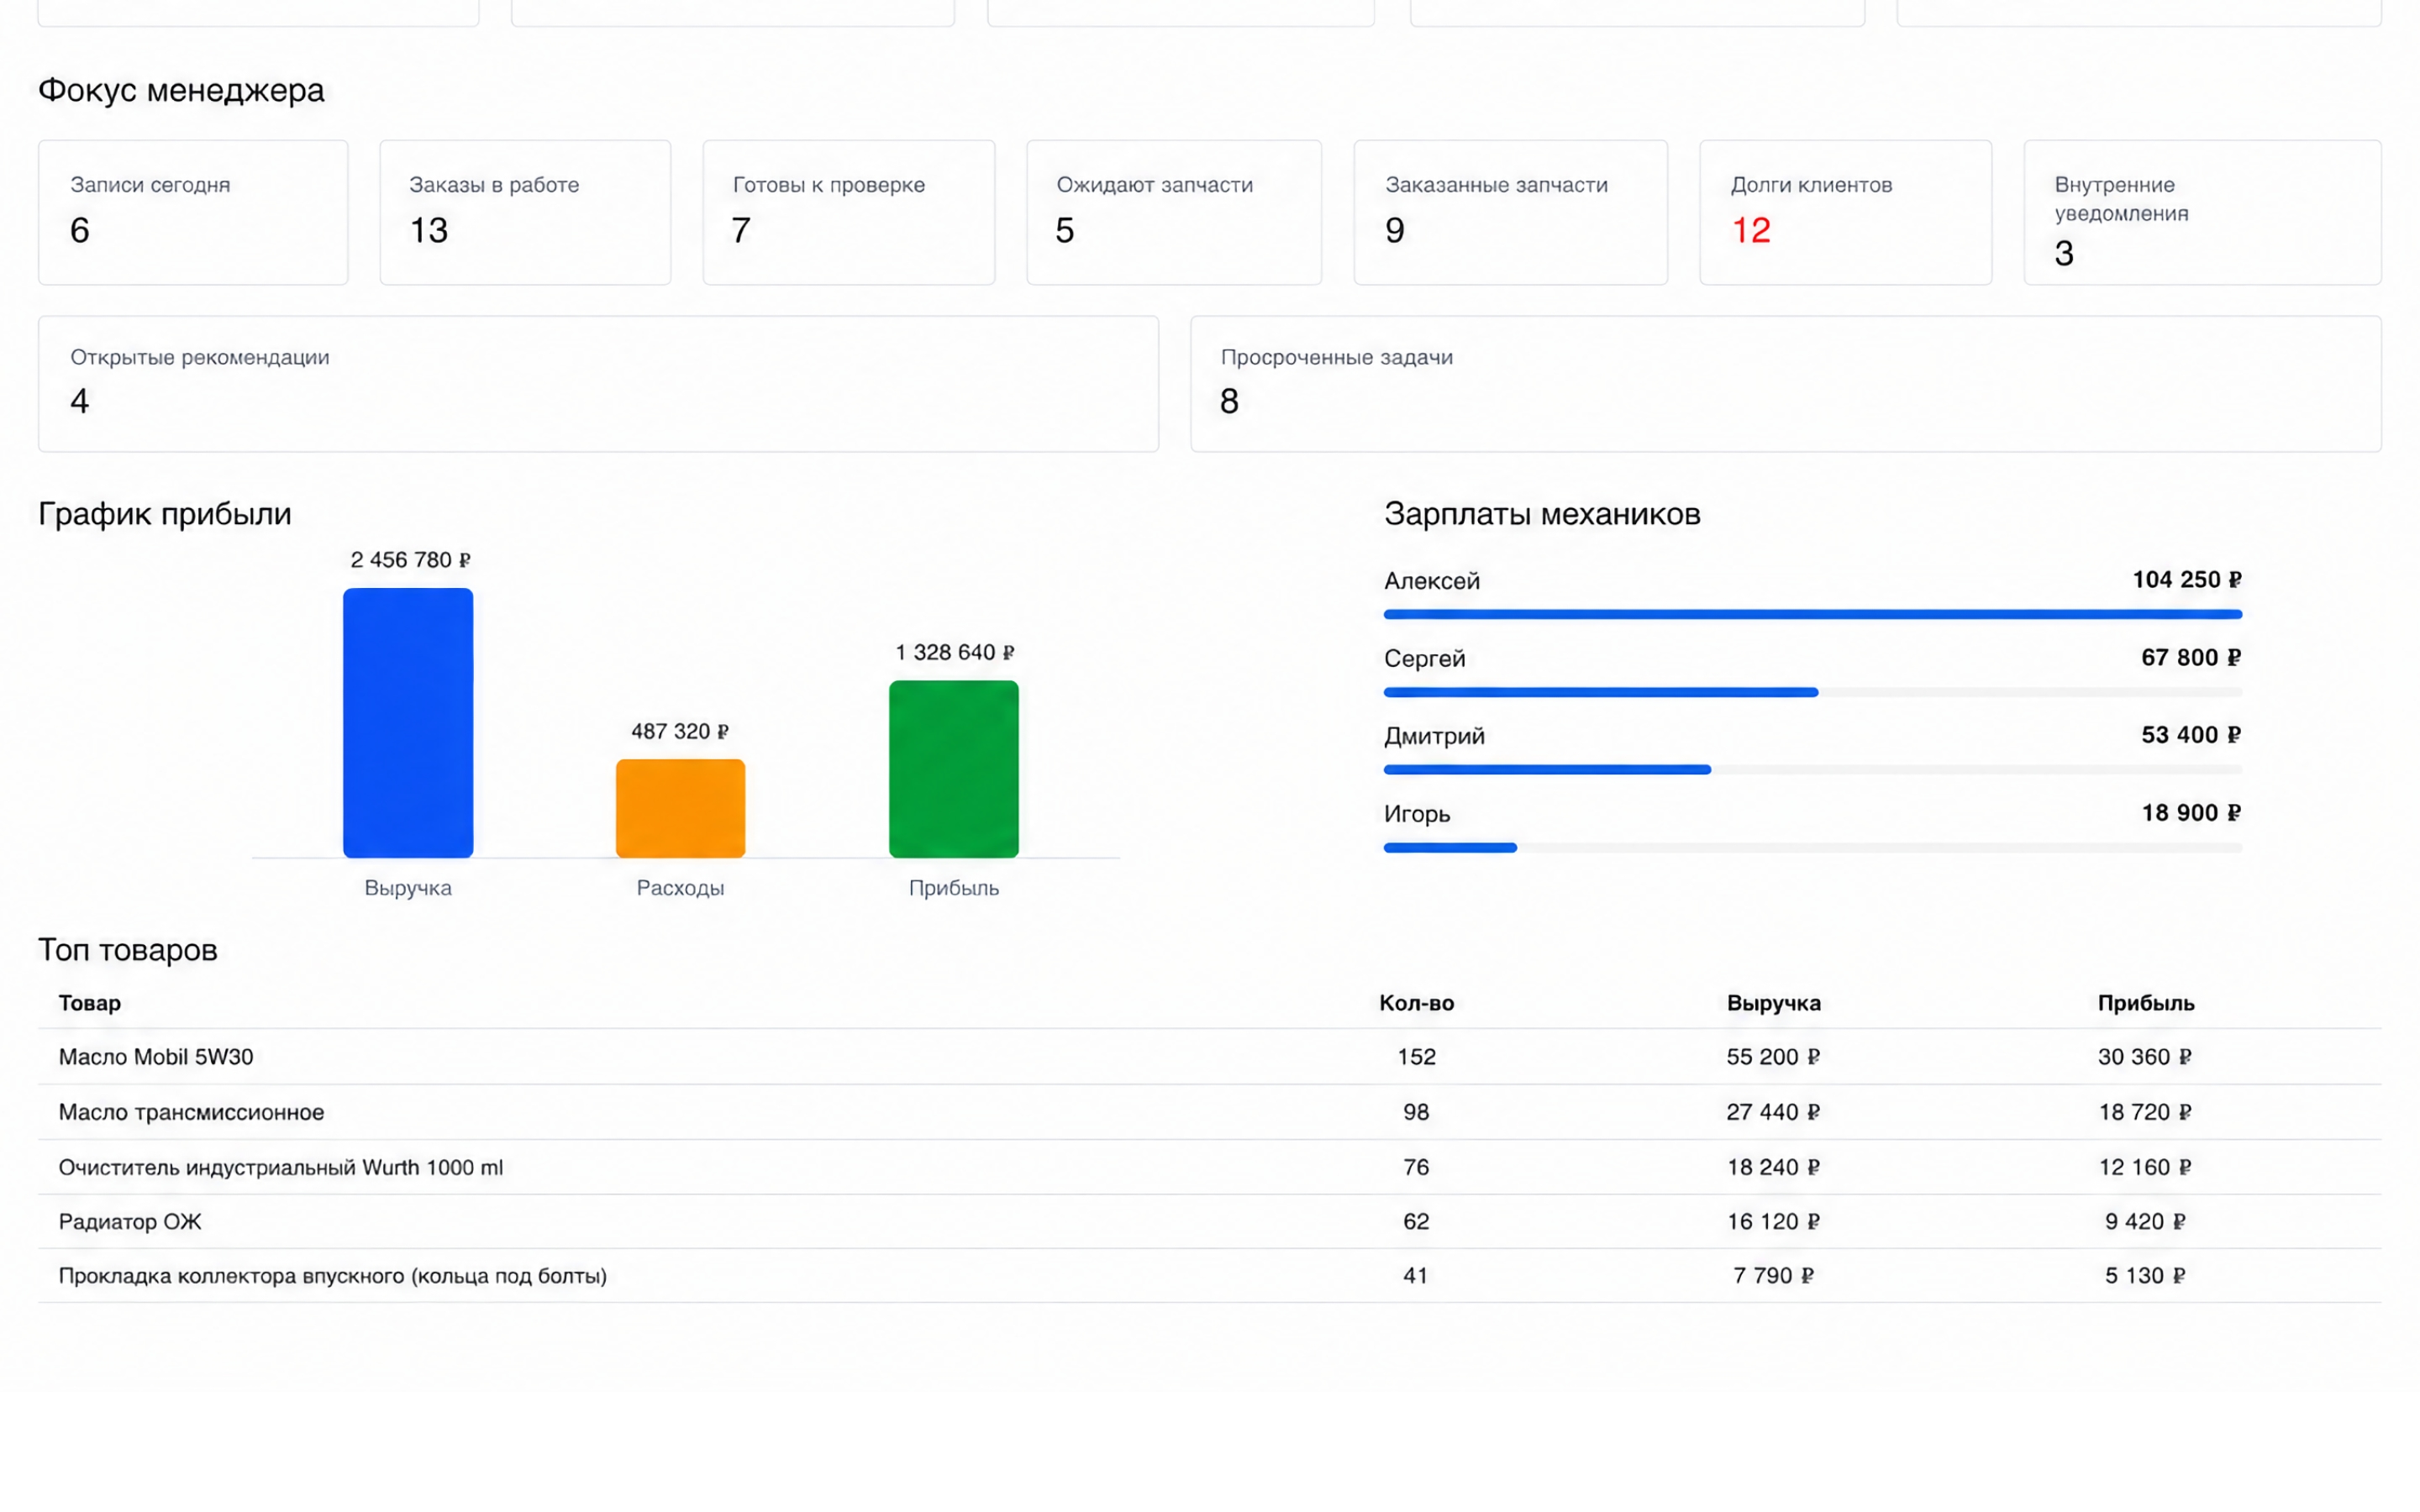Click Сергей salary 67 800 ₽
The width and height of the screenshot is (2420, 1512).
pyautogui.click(x=2191, y=658)
